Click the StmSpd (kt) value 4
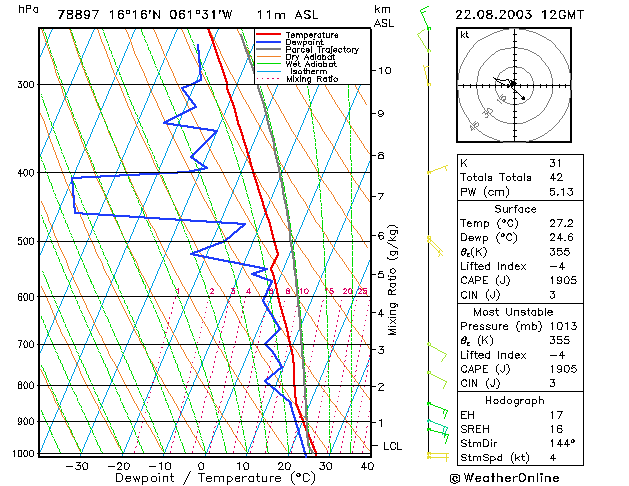 coord(553,458)
